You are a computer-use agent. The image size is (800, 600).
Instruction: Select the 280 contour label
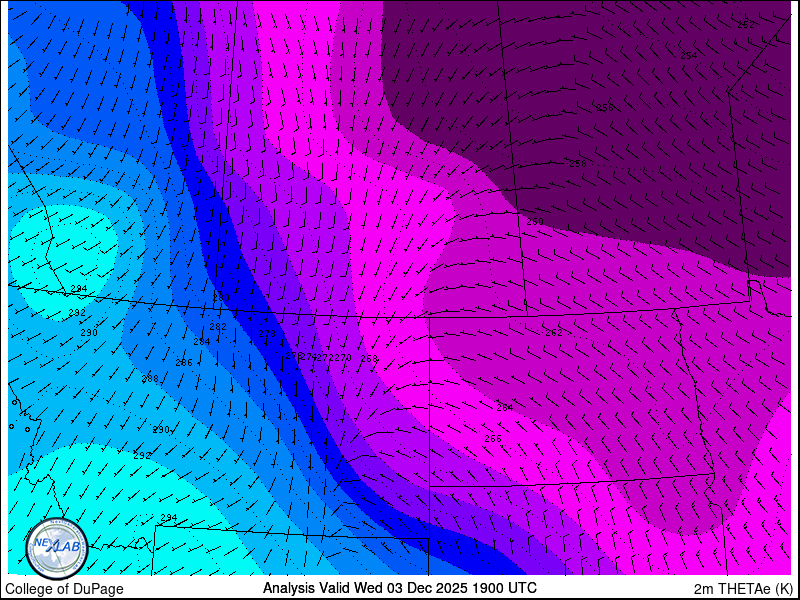coord(221,297)
